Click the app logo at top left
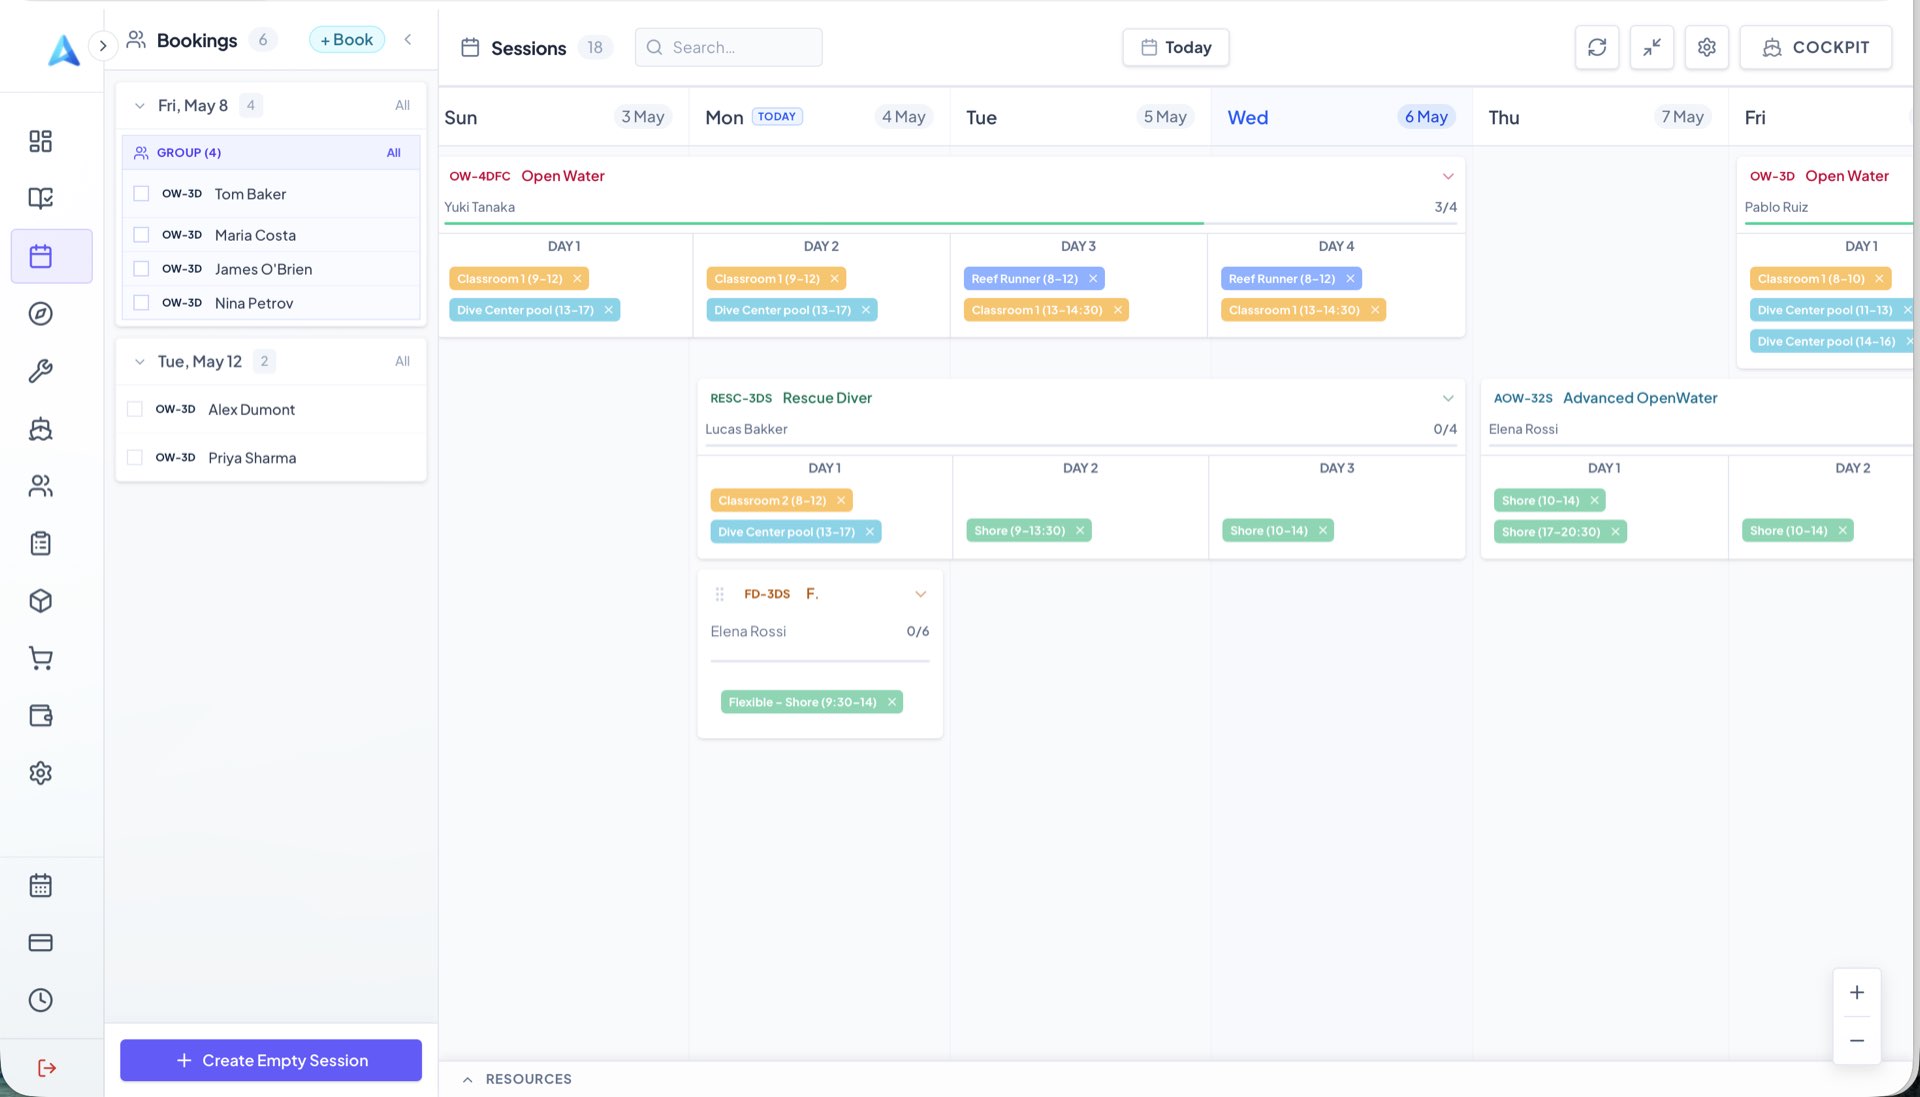This screenshot has height=1097, width=1920. [64, 50]
